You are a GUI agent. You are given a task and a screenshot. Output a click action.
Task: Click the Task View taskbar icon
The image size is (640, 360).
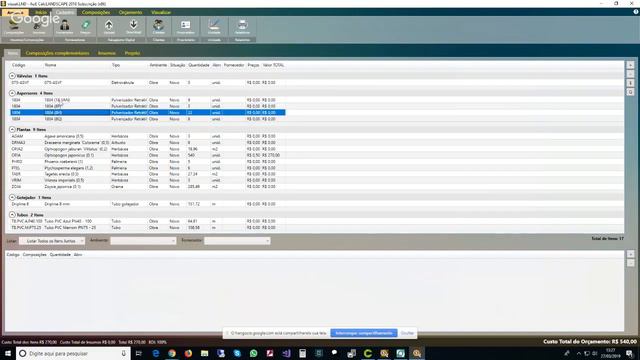click(x=139, y=353)
